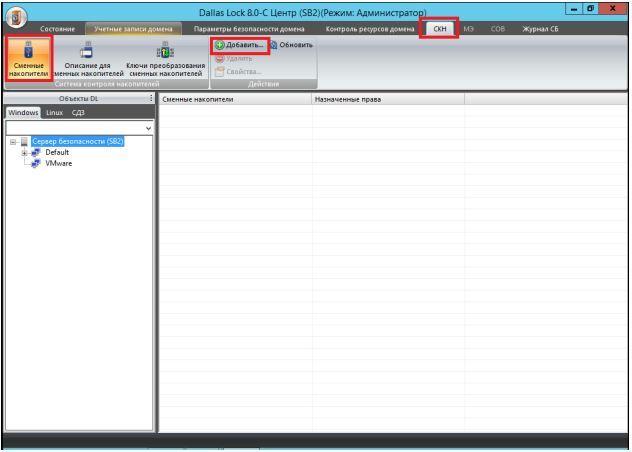Sort by Назначенные права column header

pyautogui.click(x=388, y=99)
